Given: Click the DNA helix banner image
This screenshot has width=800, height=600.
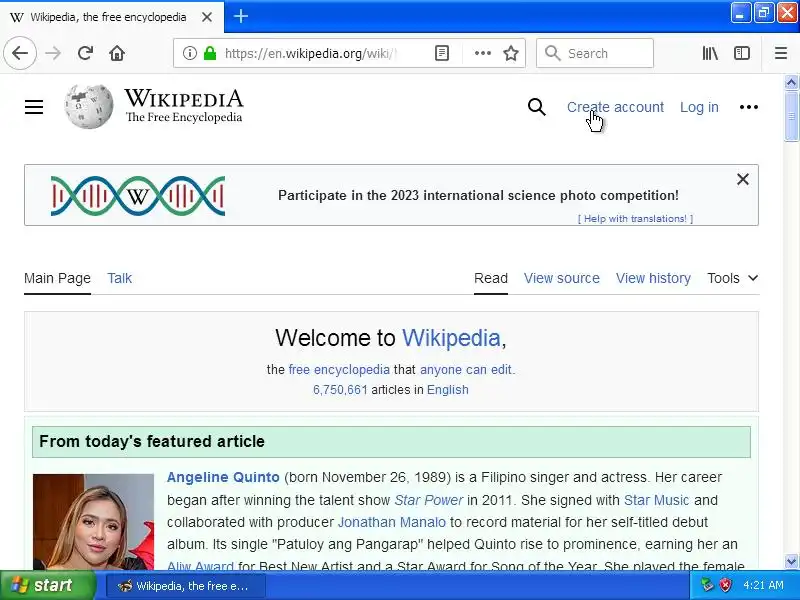Looking at the screenshot, I should click(138, 195).
